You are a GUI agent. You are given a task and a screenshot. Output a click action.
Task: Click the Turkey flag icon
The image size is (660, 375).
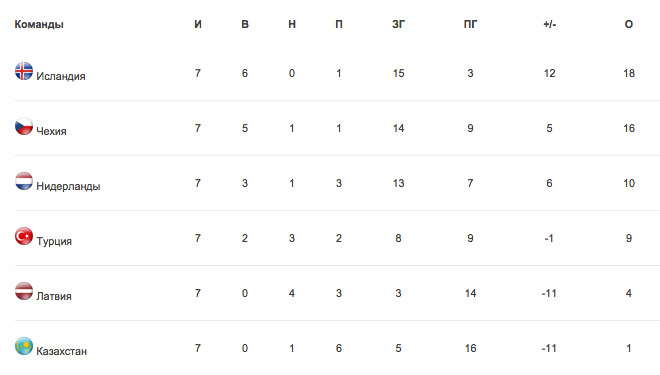pos(24,236)
